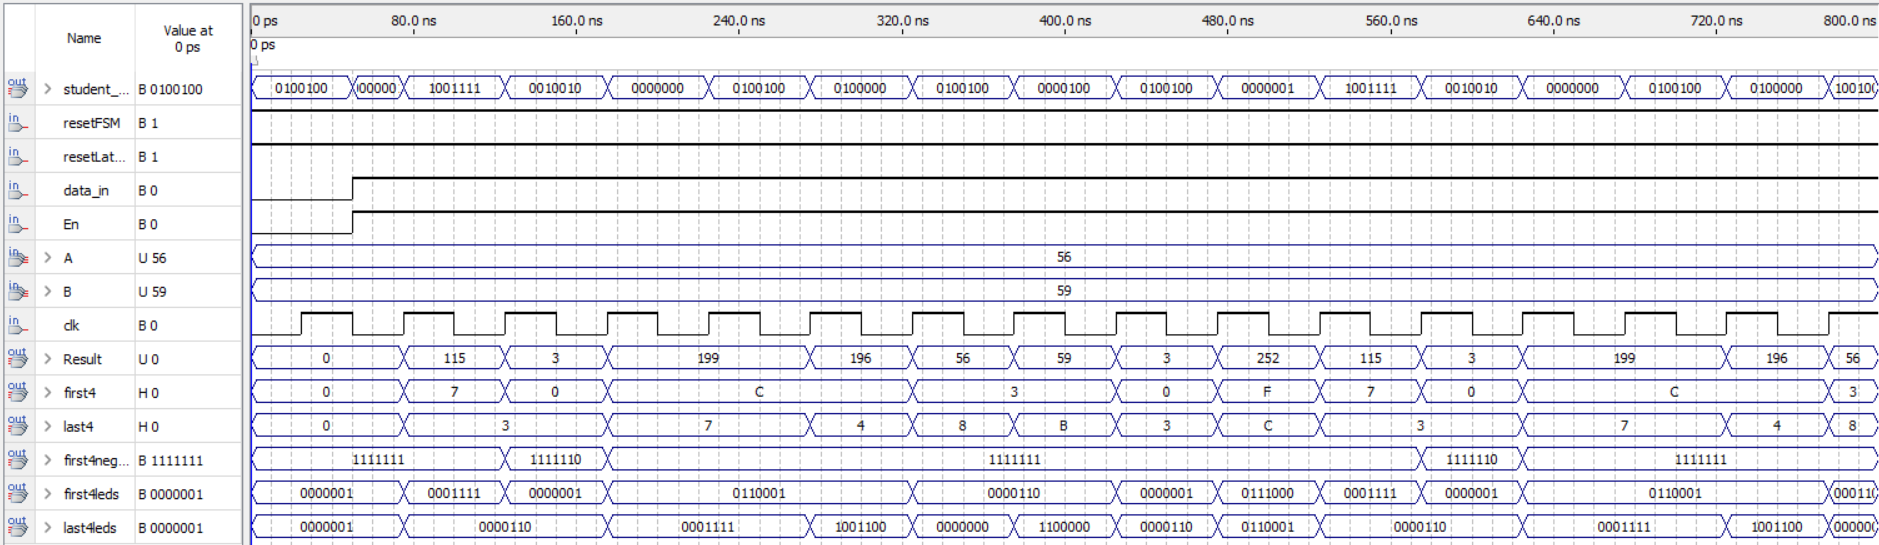Click the 0 ps time cursor handle
The width and height of the screenshot is (1879, 545).
pyautogui.click(x=254, y=58)
